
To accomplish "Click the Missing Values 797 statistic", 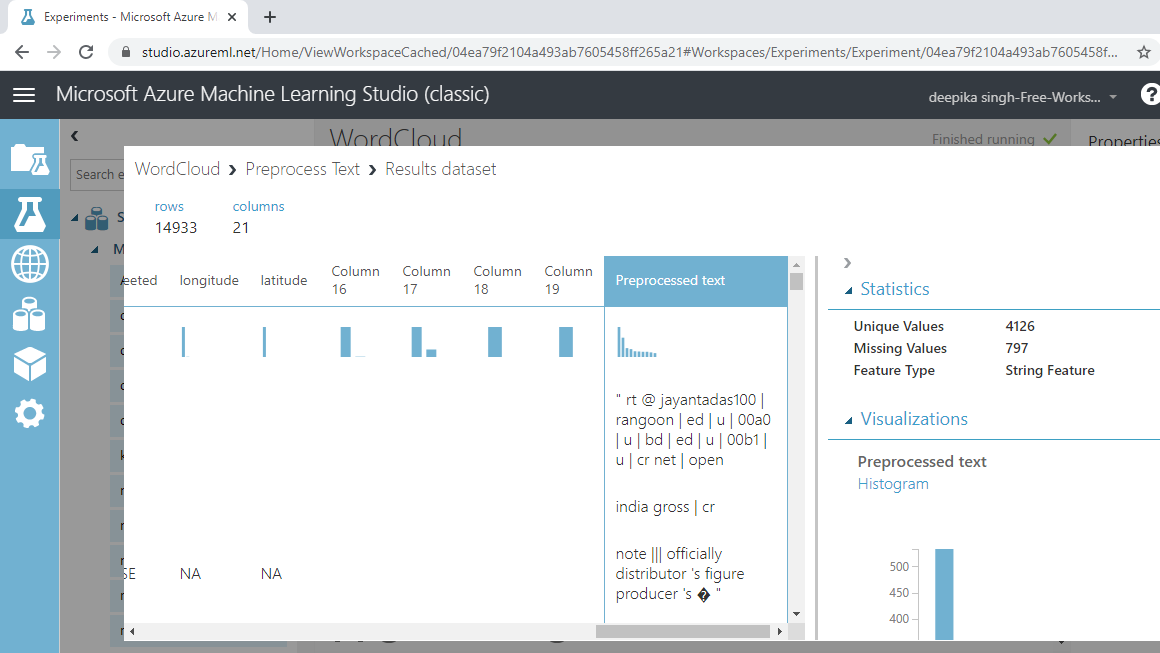I will click(1016, 348).
